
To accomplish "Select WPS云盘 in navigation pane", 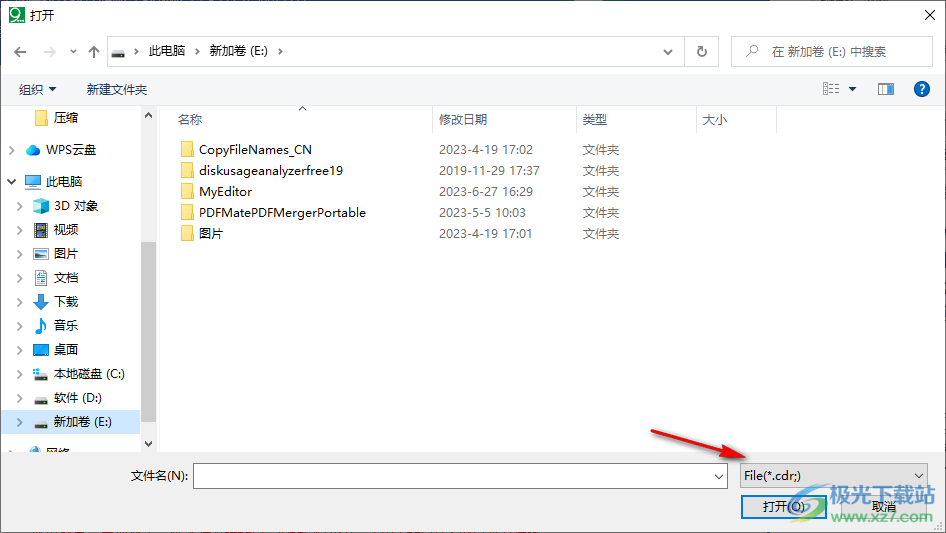I will coord(70,150).
